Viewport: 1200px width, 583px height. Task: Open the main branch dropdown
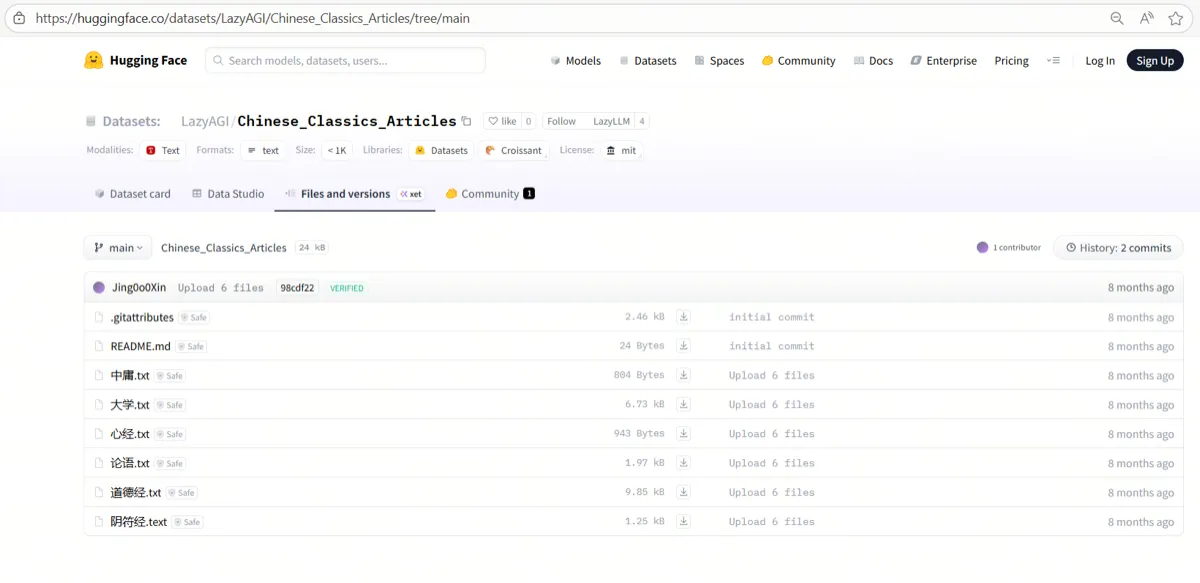click(x=118, y=247)
